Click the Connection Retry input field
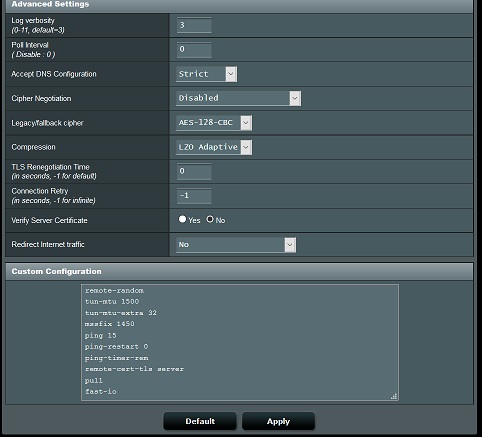482x437 pixels. (x=194, y=196)
